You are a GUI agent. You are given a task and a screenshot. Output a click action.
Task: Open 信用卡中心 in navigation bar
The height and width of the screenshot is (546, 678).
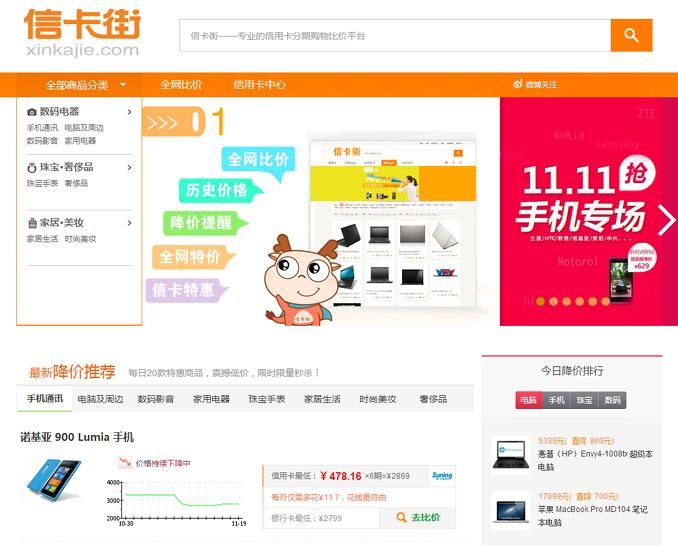point(259,85)
